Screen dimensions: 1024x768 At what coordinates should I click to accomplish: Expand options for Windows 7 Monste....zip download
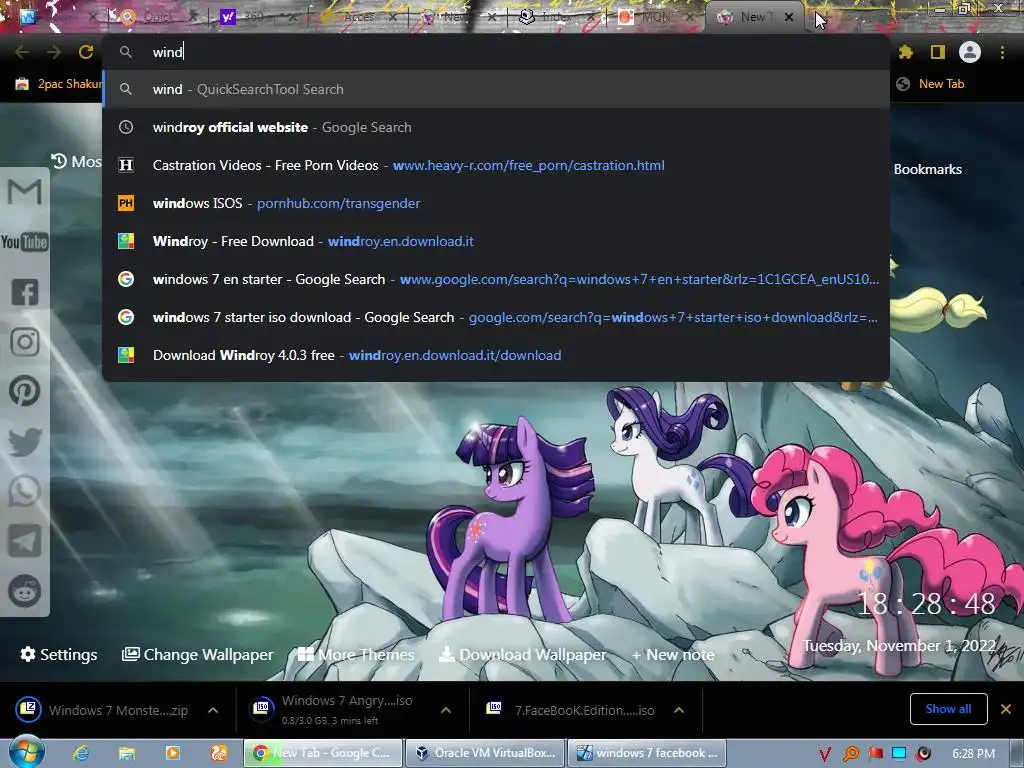coord(213,710)
